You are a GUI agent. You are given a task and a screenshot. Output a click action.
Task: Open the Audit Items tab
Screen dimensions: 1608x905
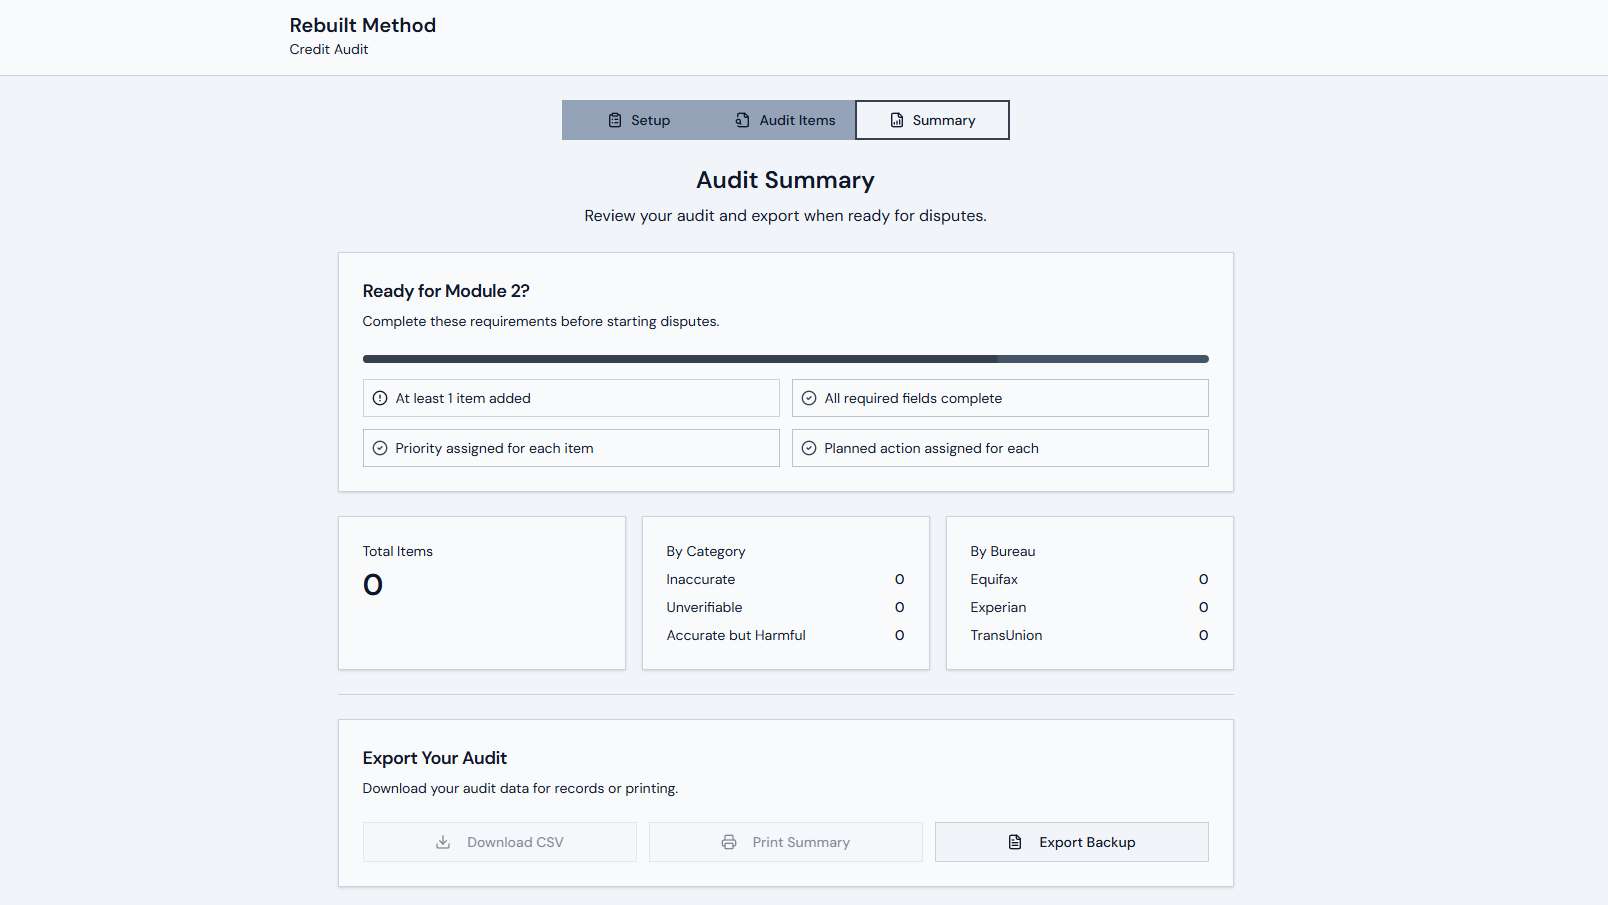point(785,120)
